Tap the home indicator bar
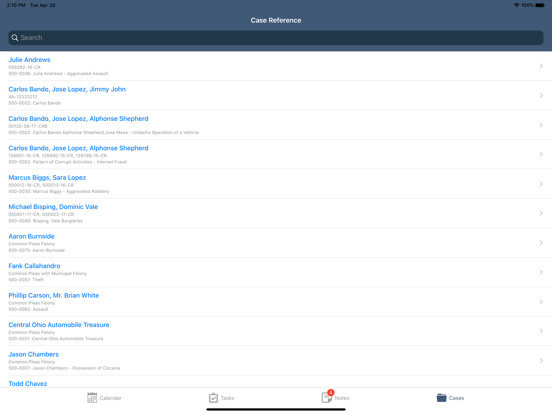Screen dimensions: 552x414 pyautogui.click(x=276, y=409)
